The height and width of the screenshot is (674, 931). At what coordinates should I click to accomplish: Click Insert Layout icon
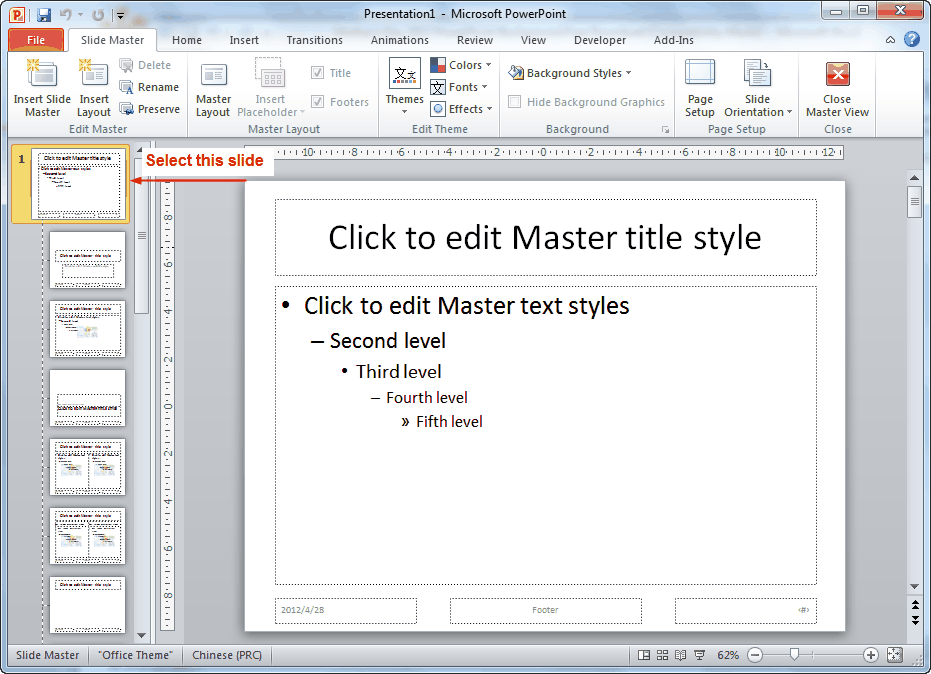tap(94, 88)
